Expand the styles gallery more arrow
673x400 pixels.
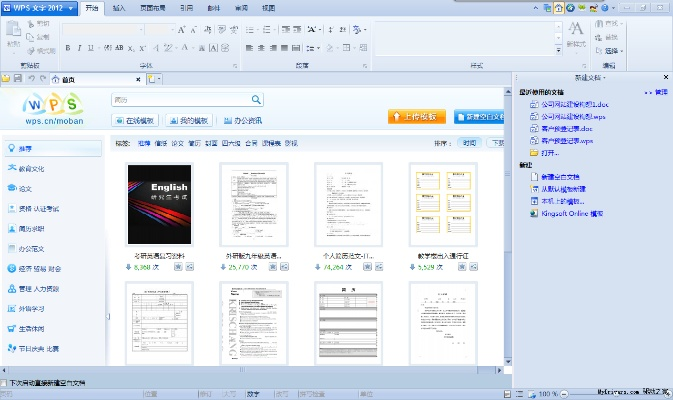pos(558,51)
